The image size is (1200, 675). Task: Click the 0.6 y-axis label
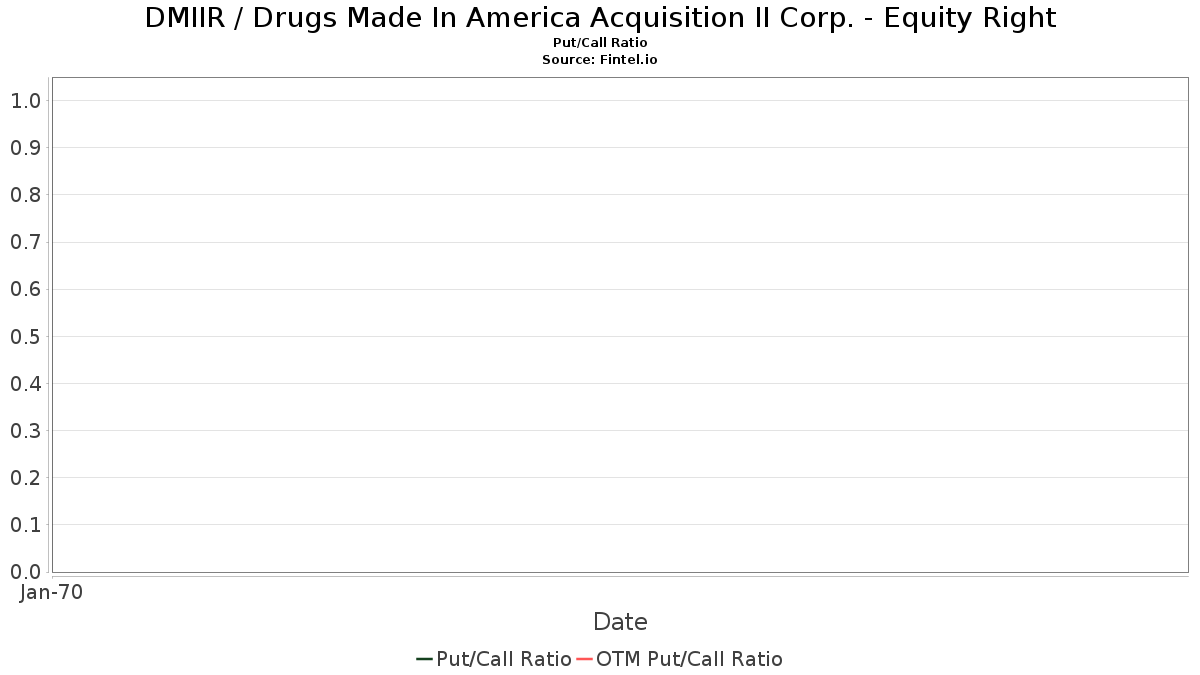25,290
